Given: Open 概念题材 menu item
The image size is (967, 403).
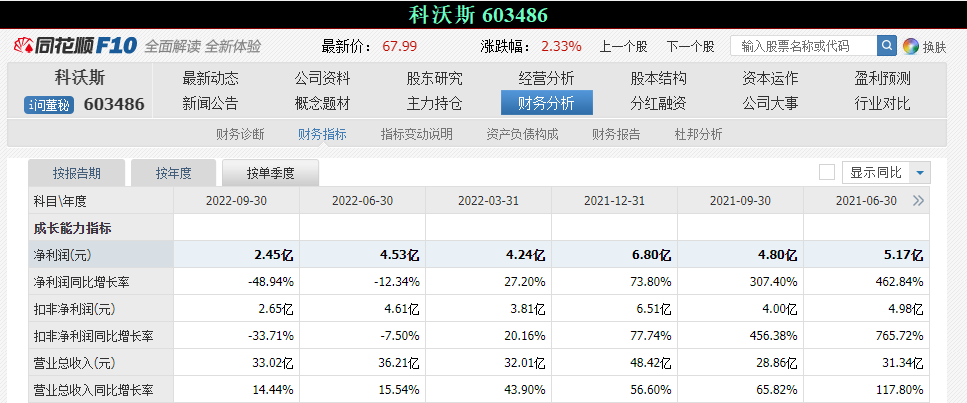Looking at the screenshot, I should (x=323, y=103).
